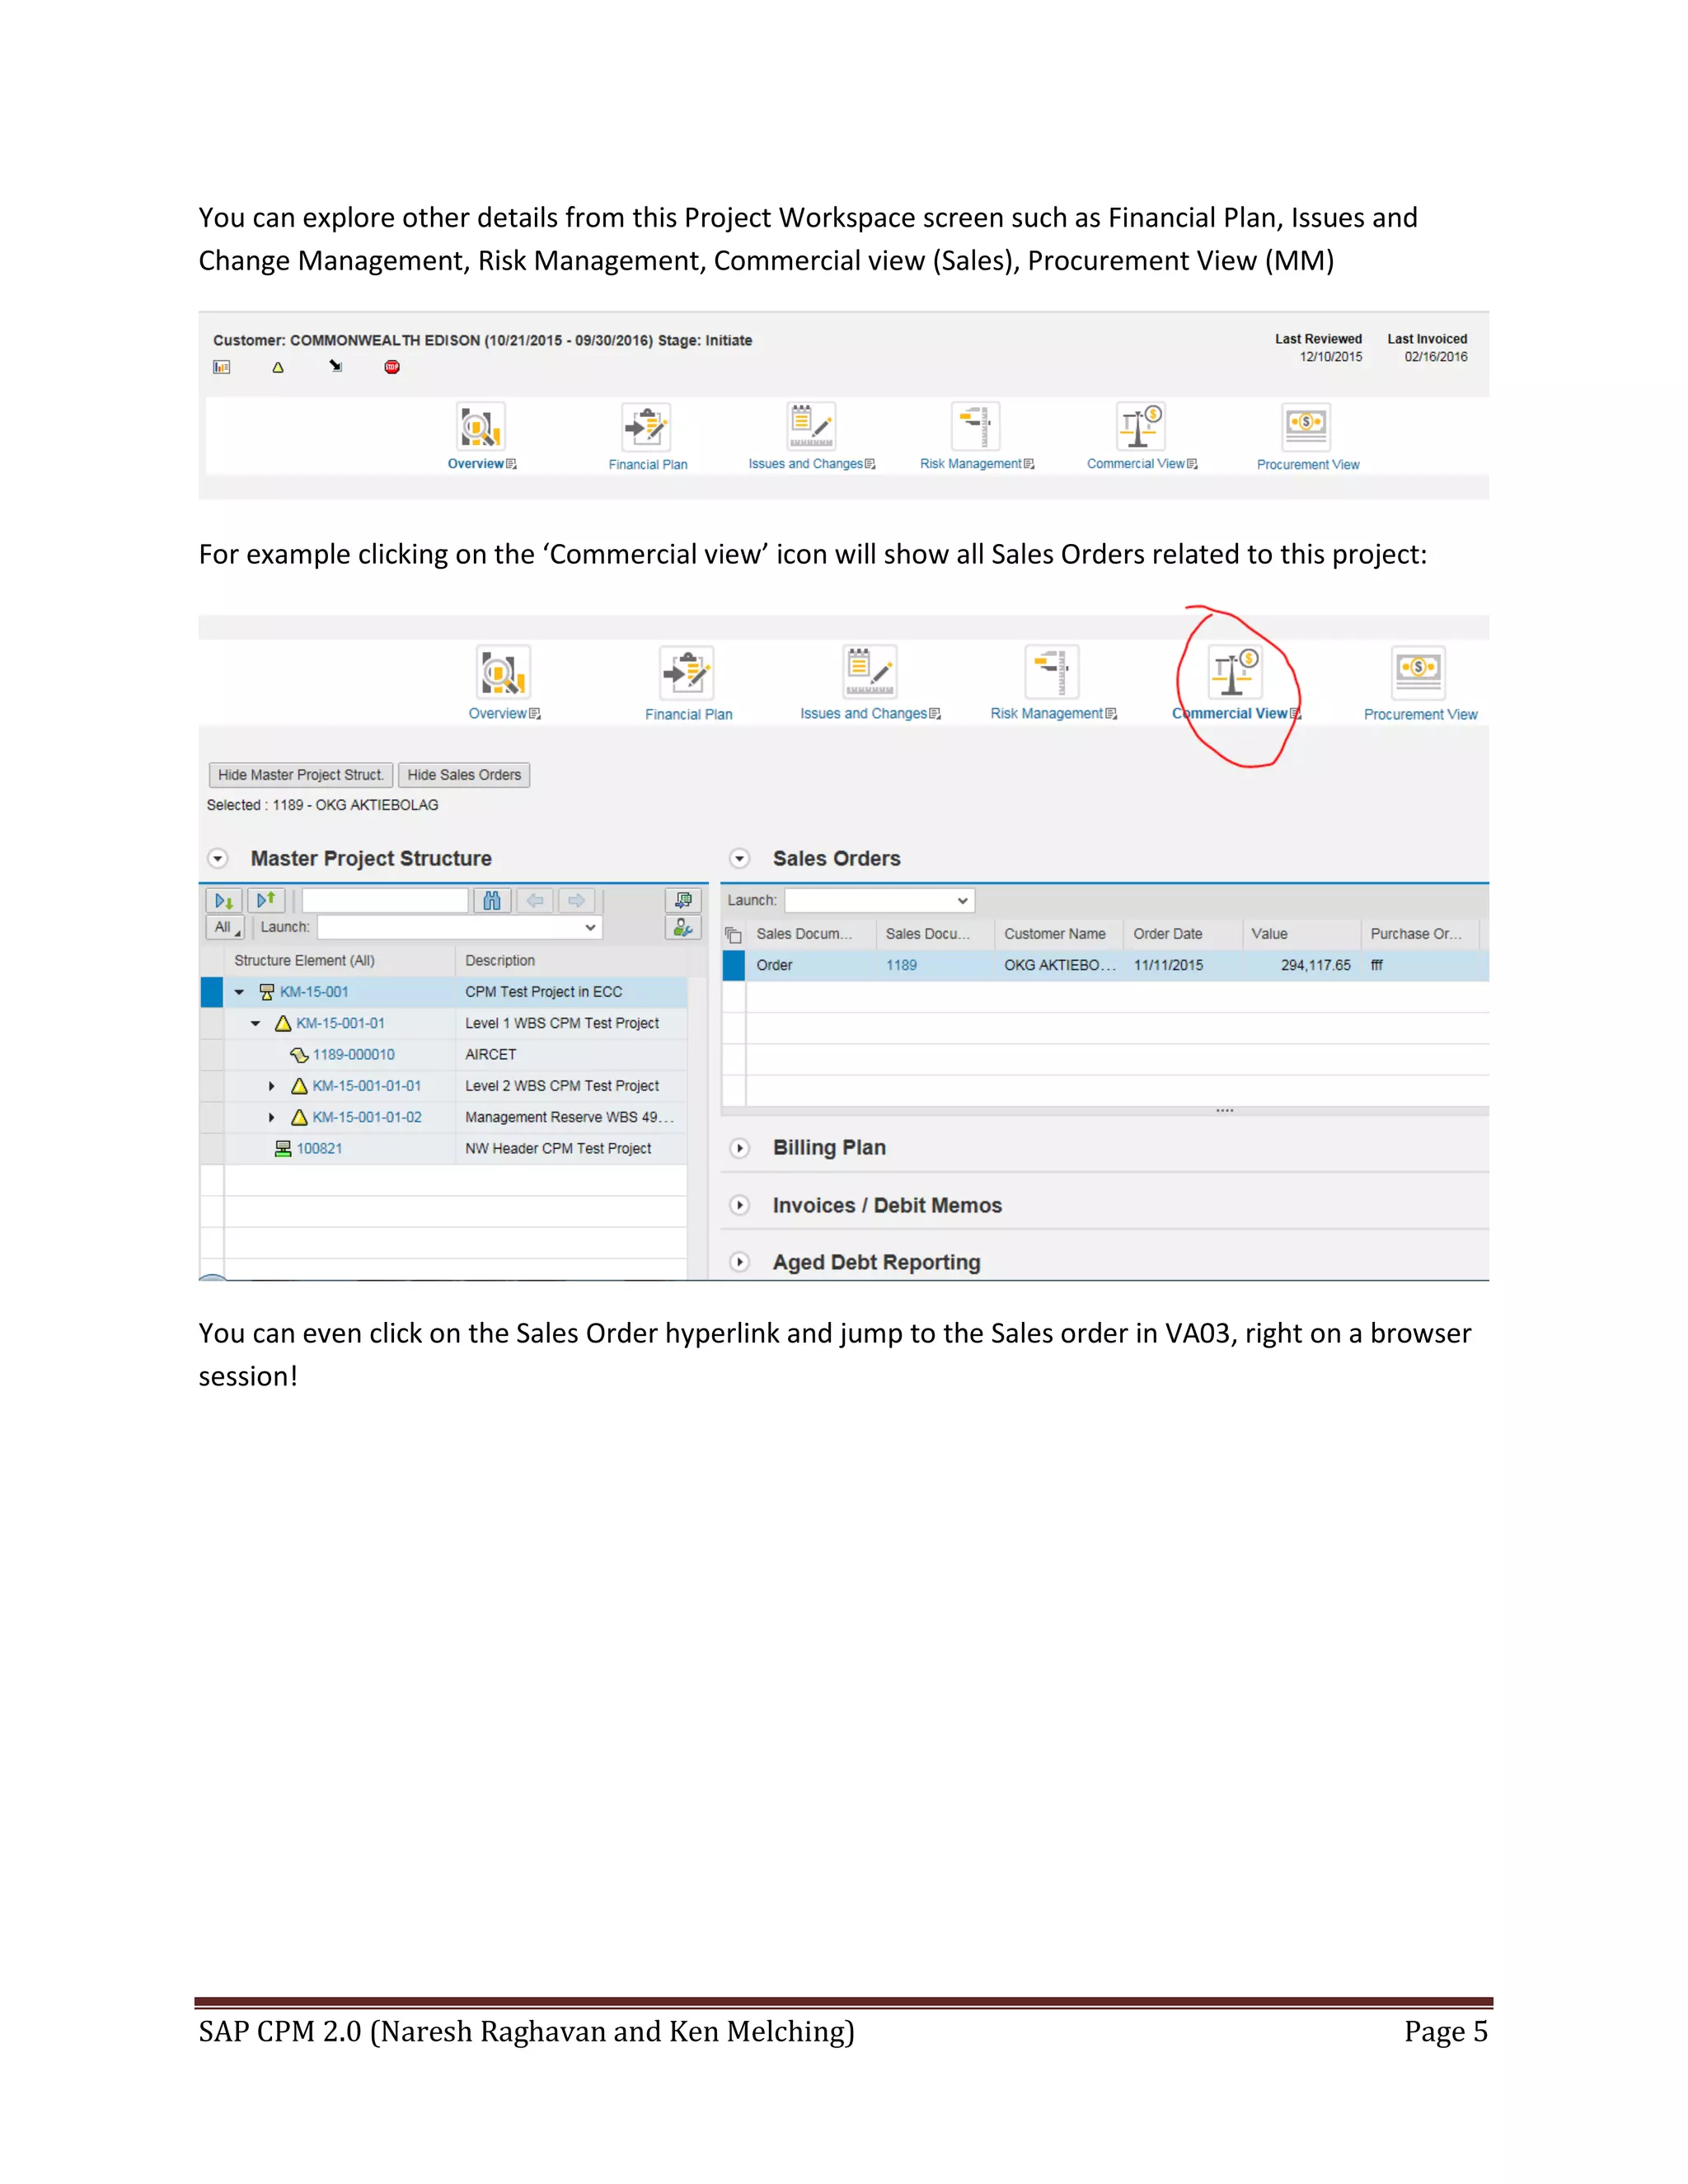Open the KM-15-001-01 WBS link
Viewport: 1688px width, 2184px height.
coord(340,1024)
